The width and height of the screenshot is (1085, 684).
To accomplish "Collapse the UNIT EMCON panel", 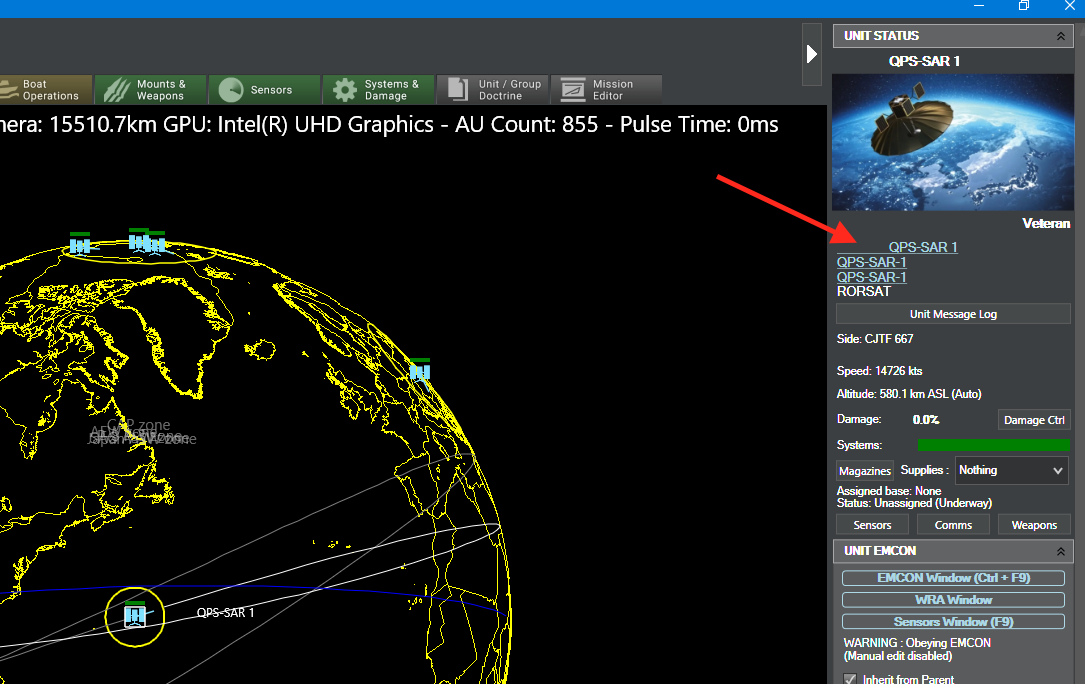I will 1061,551.
